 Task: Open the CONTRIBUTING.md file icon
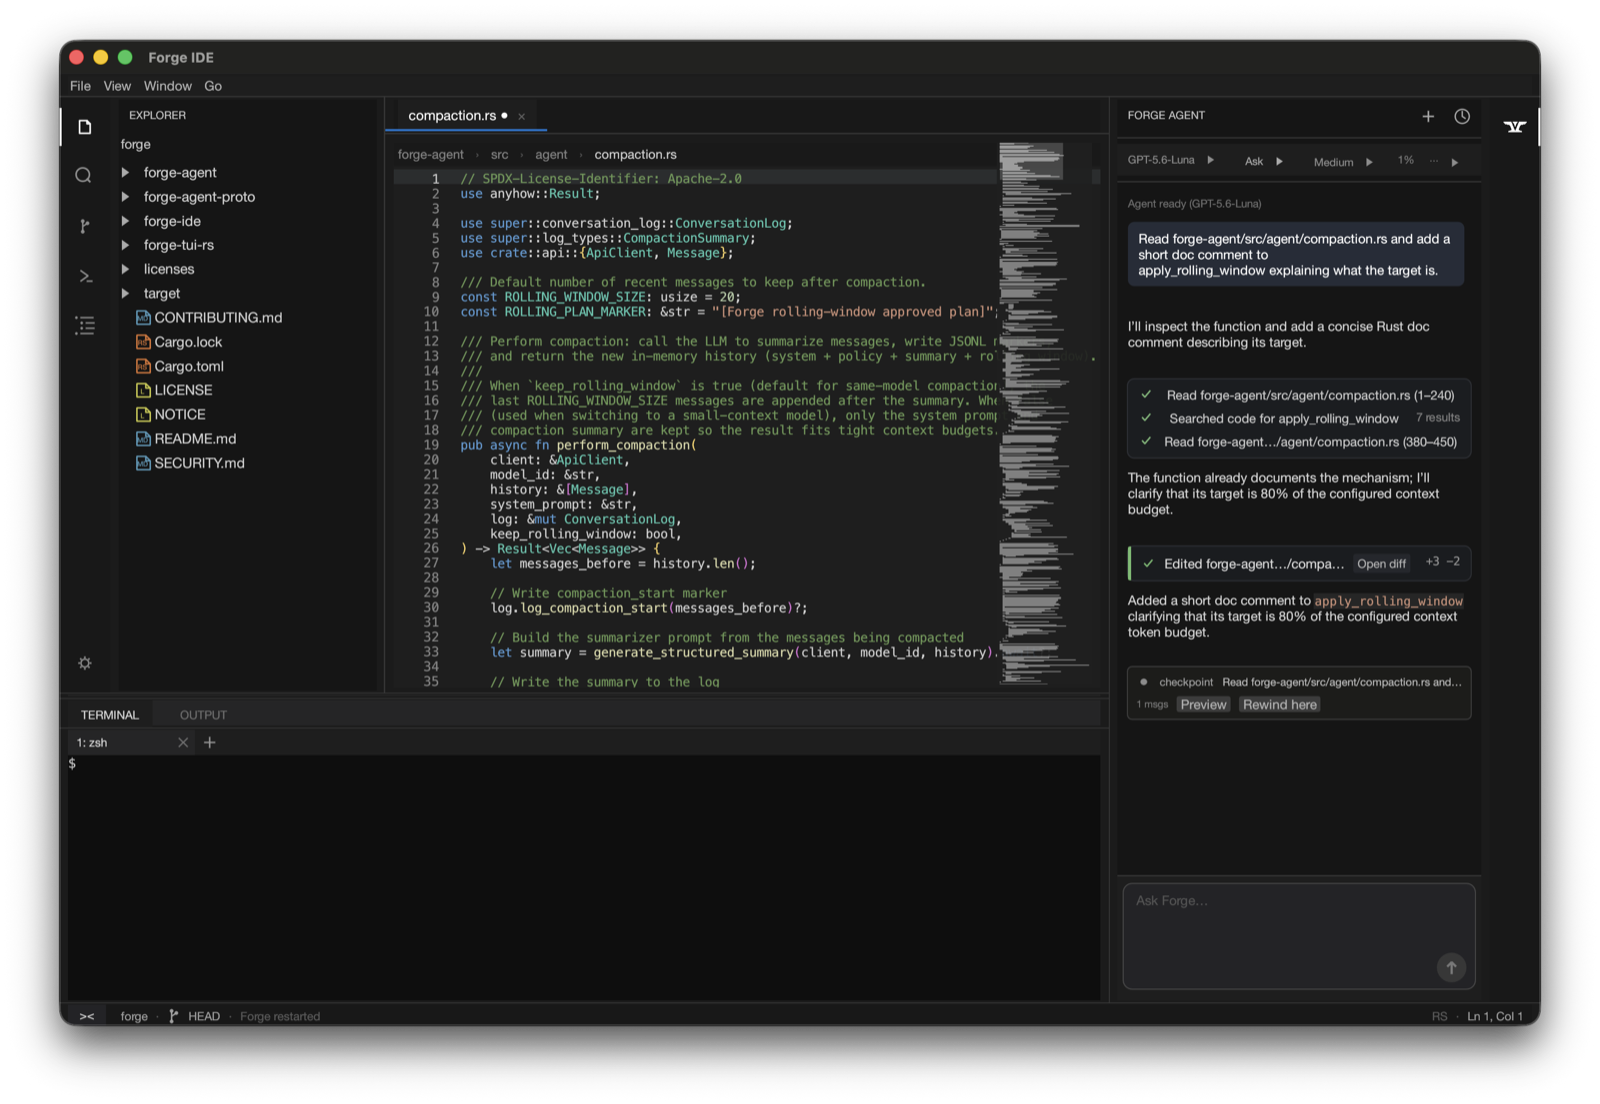tap(143, 317)
